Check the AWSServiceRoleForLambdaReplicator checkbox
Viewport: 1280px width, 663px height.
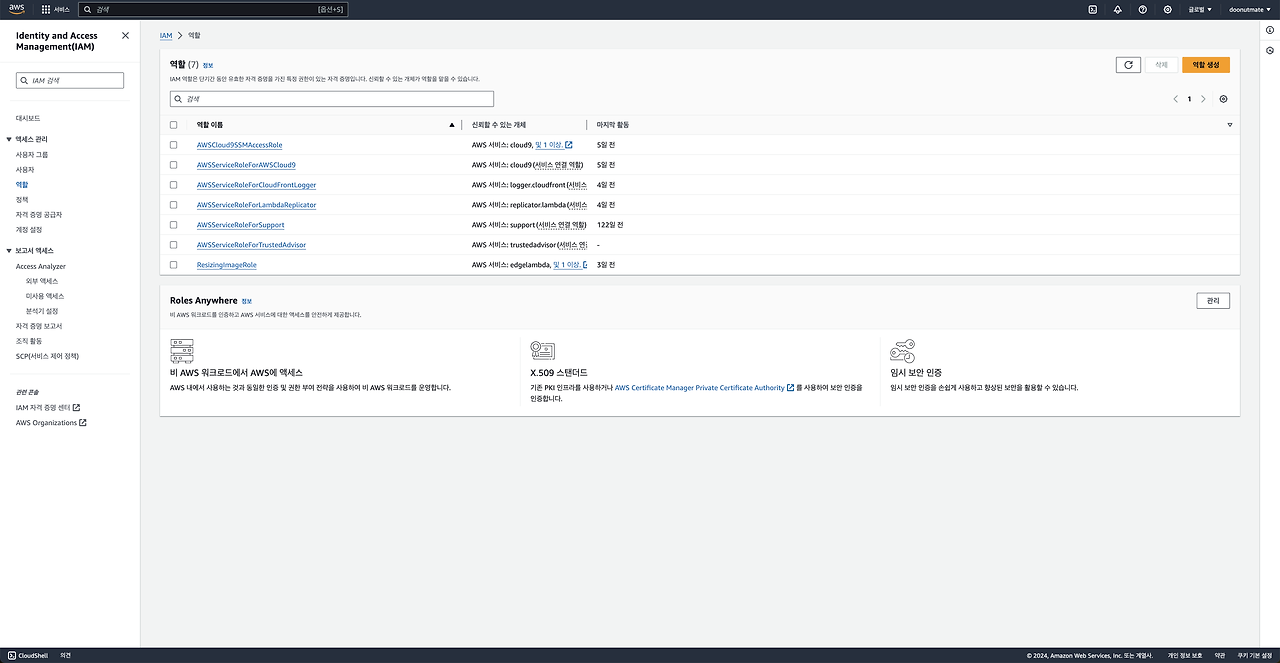tap(174, 205)
